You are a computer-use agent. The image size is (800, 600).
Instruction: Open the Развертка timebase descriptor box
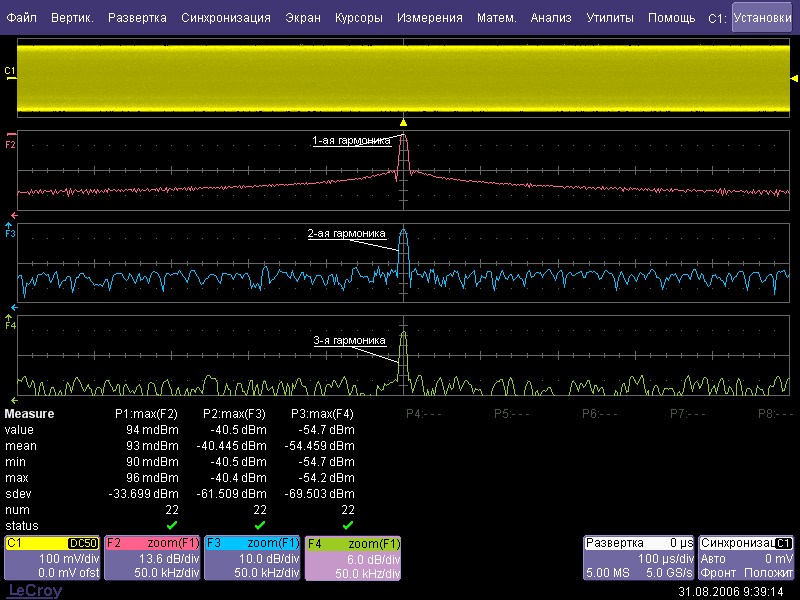coord(638,558)
